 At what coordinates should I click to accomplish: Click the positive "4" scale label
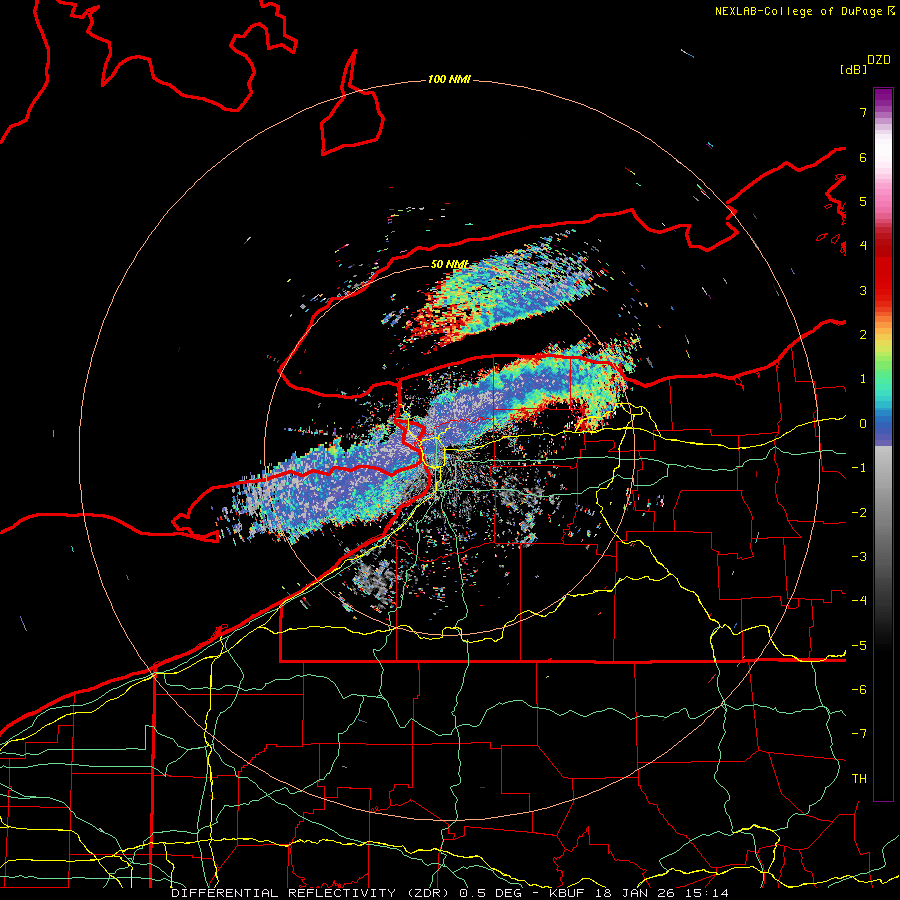863,246
